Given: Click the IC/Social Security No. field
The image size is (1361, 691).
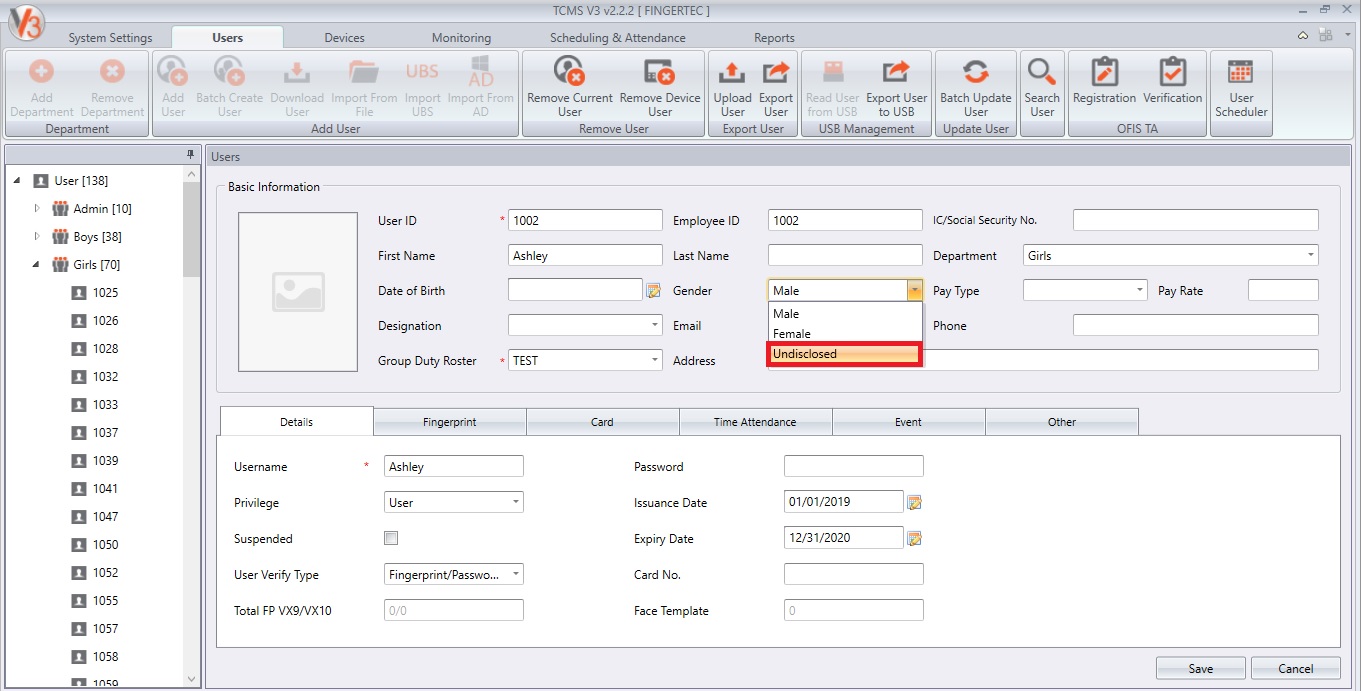Looking at the screenshot, I should coord(1196,220).
